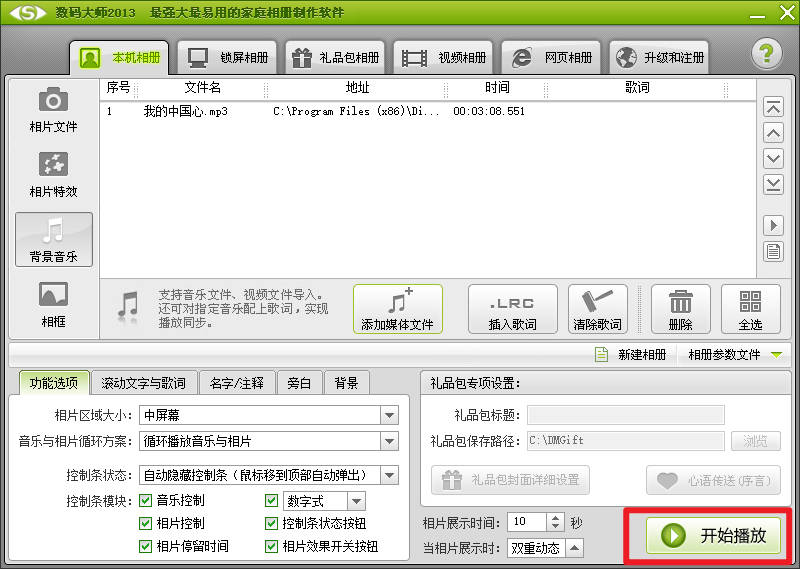Open help with the question mark icon
Viewport: 800px width, 569px height.
tap(766, 54)
